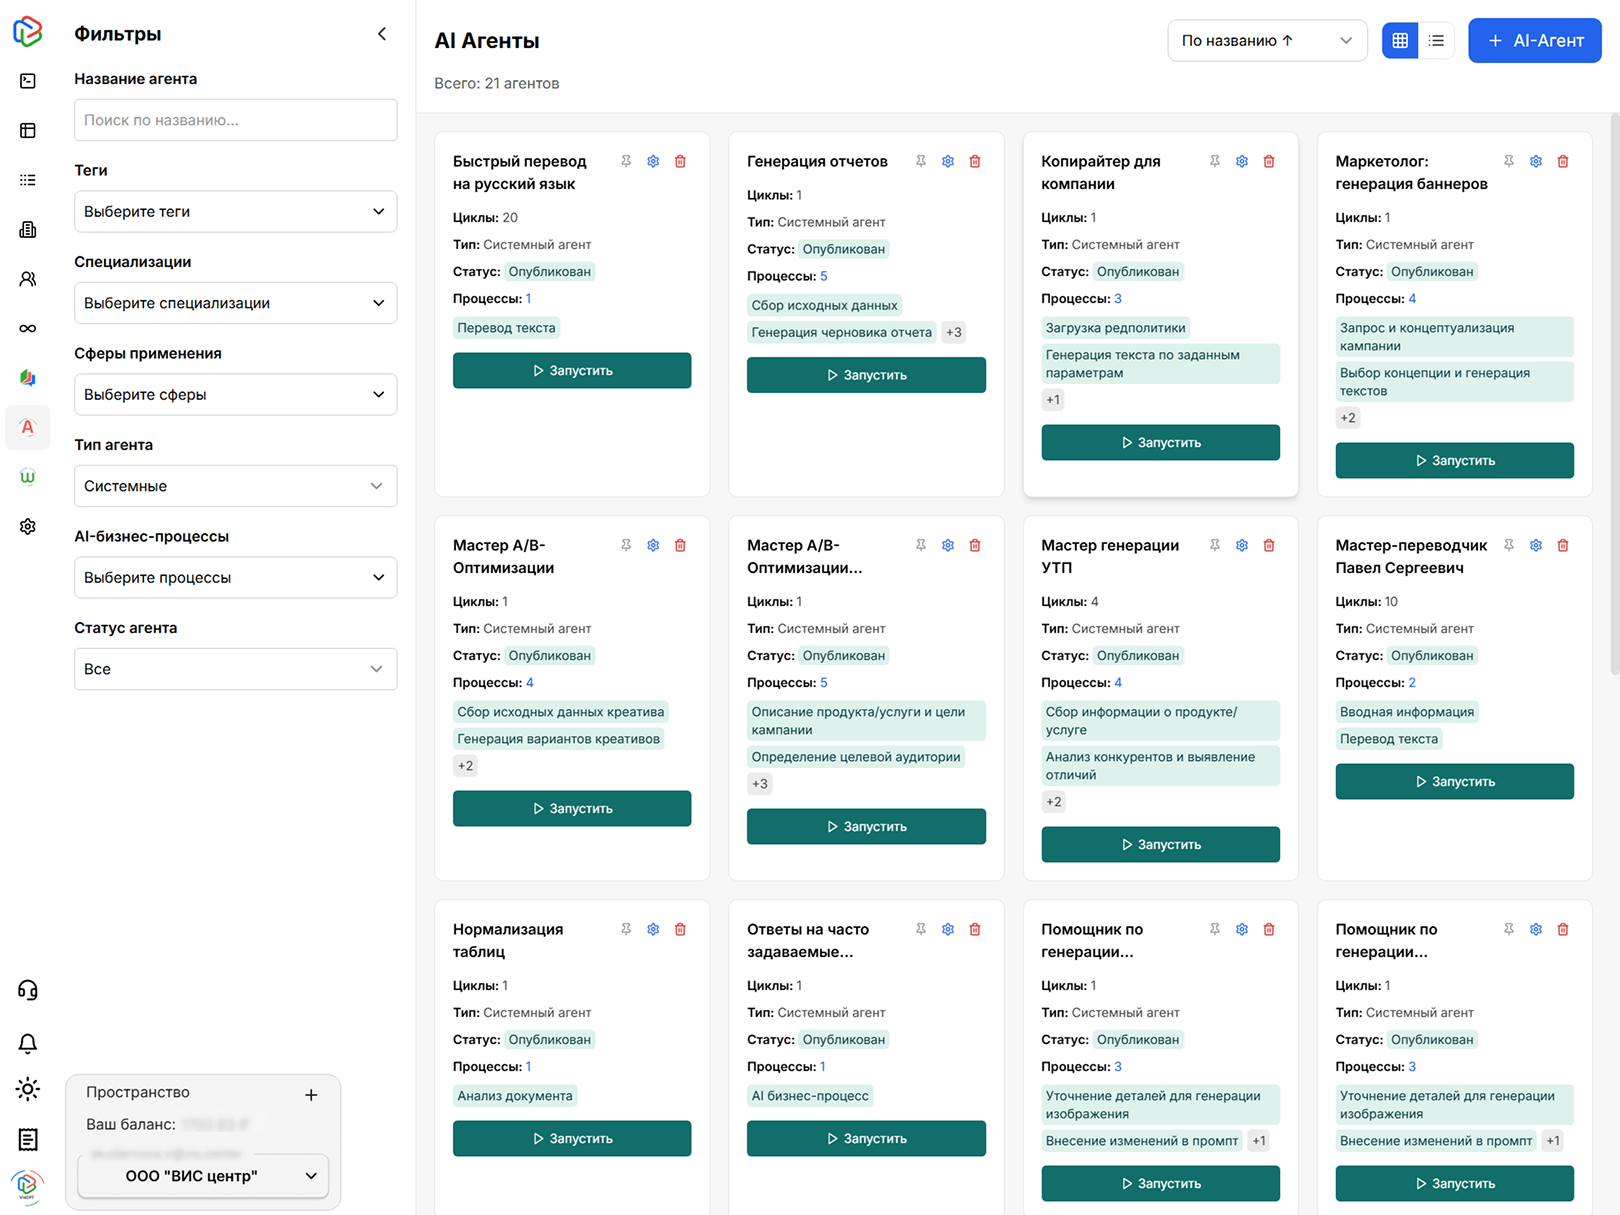This screenshot has width=1620, height=1215.
Task: Delete the Копирайтер для компании agent
Action: [1269, 161]
